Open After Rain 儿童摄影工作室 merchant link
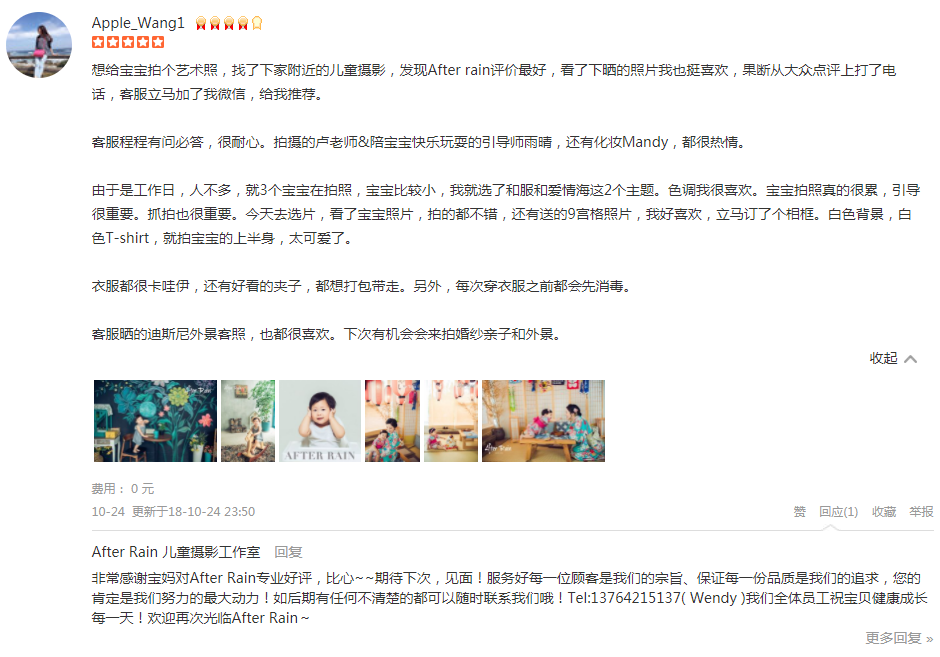This screenshot has height=657, width=940. click(176, 551)
